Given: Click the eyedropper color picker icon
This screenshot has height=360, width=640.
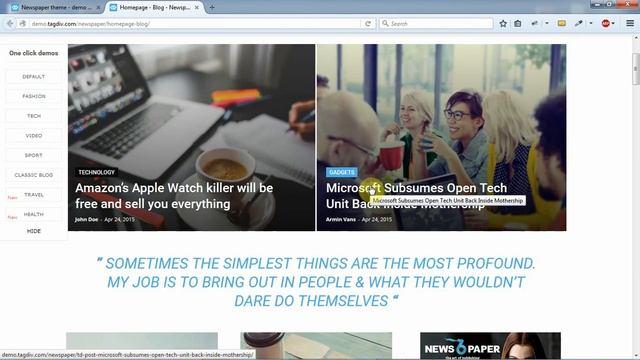Looking at the screenshot, I should (x=578, y=24).
